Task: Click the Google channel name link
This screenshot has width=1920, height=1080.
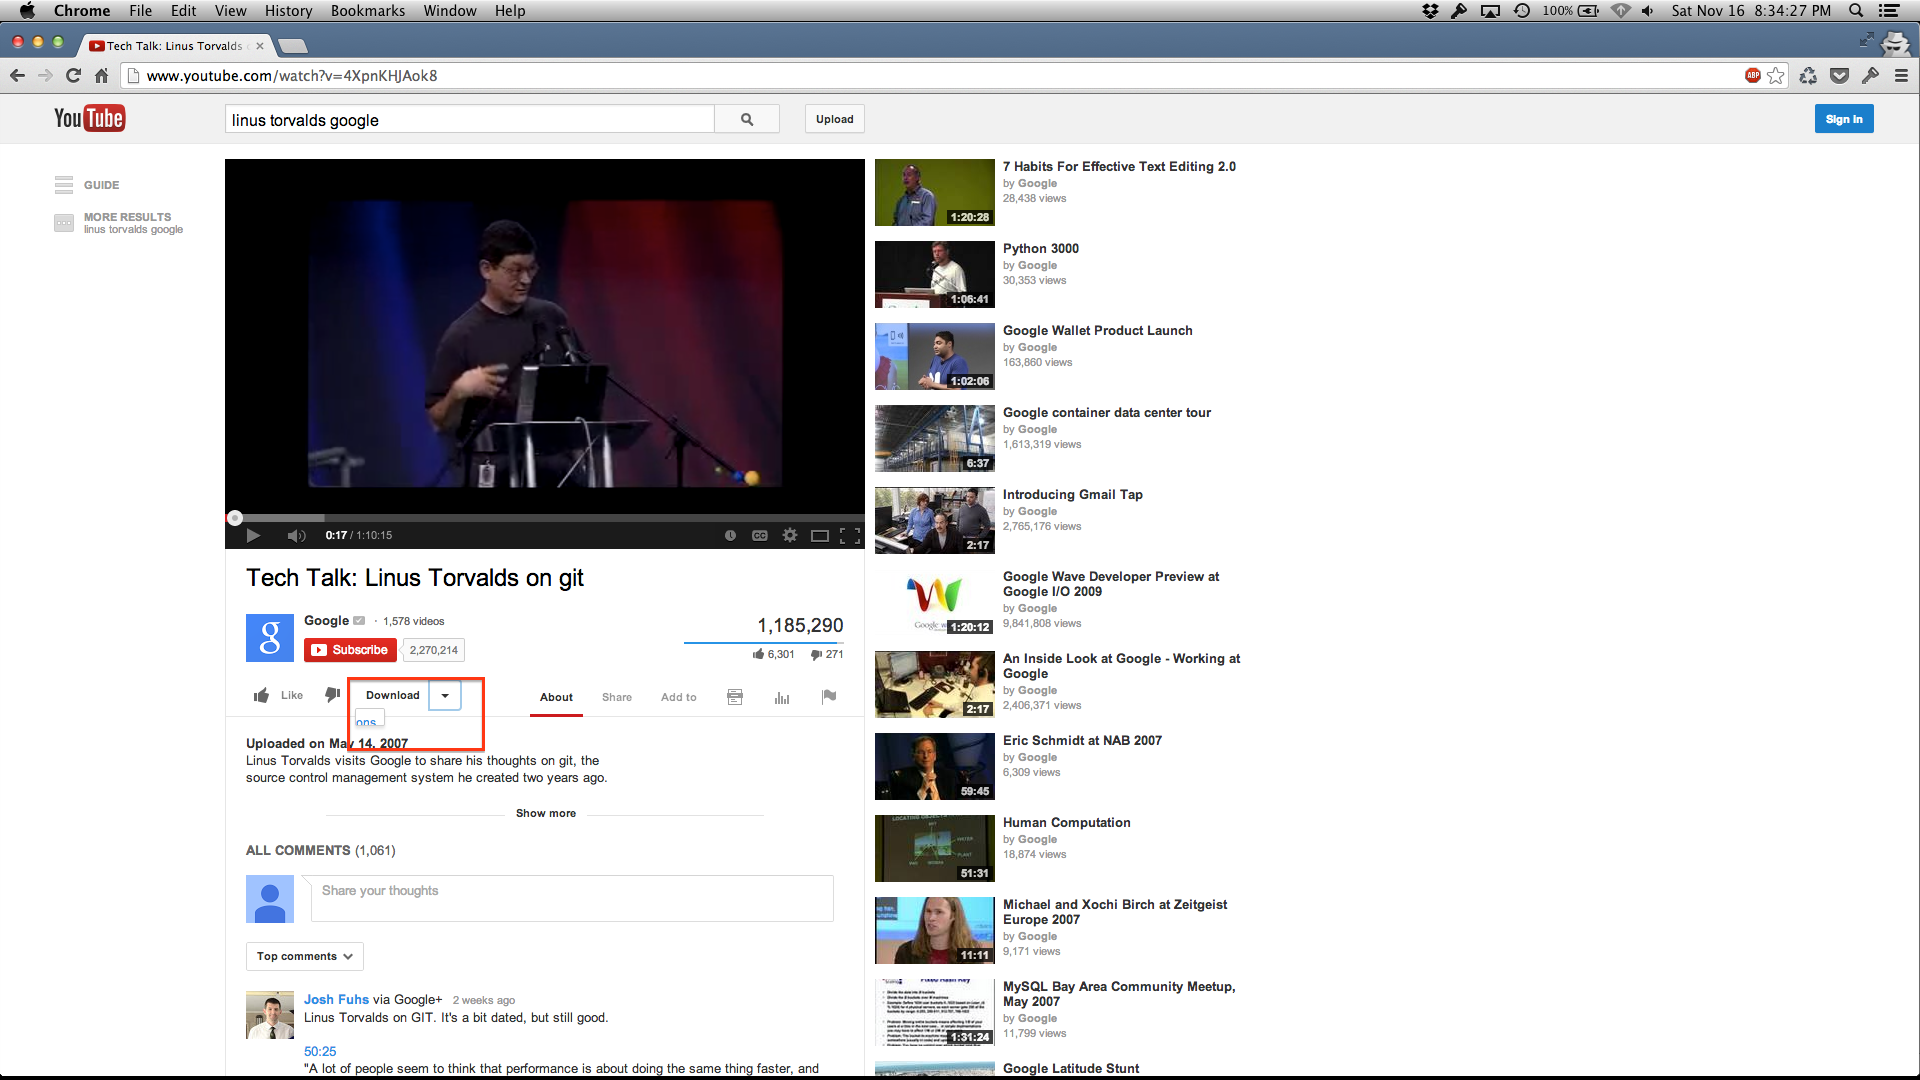Action: [326, 621]
